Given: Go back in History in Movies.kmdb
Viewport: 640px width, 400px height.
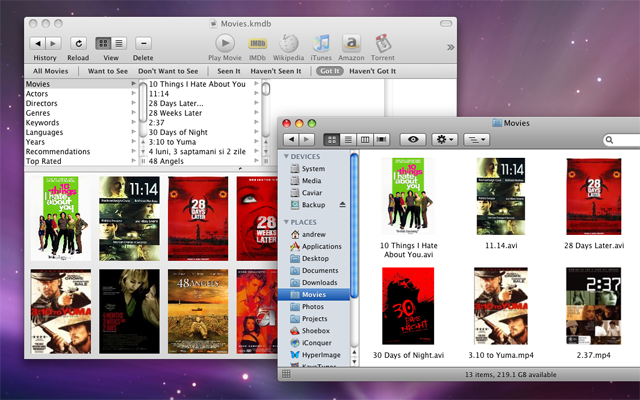Looking at the screenshot, I should point(38,43).
